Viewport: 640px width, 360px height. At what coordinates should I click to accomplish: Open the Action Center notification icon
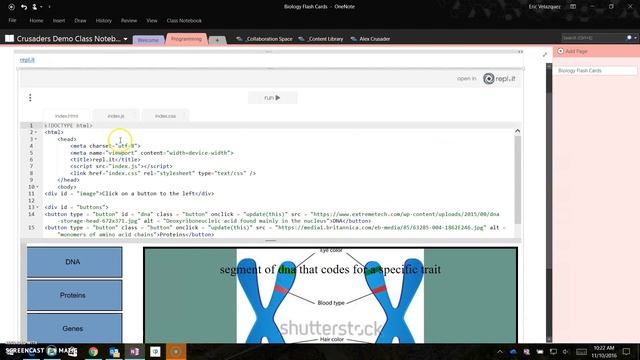point(627,351)
